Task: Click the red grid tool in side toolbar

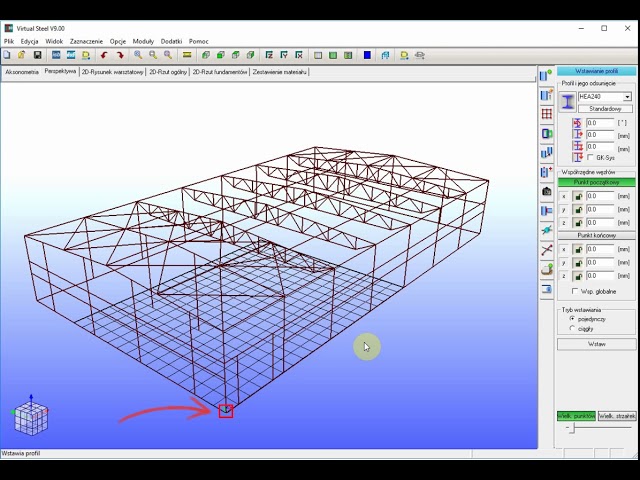Action: click(546, 114)
